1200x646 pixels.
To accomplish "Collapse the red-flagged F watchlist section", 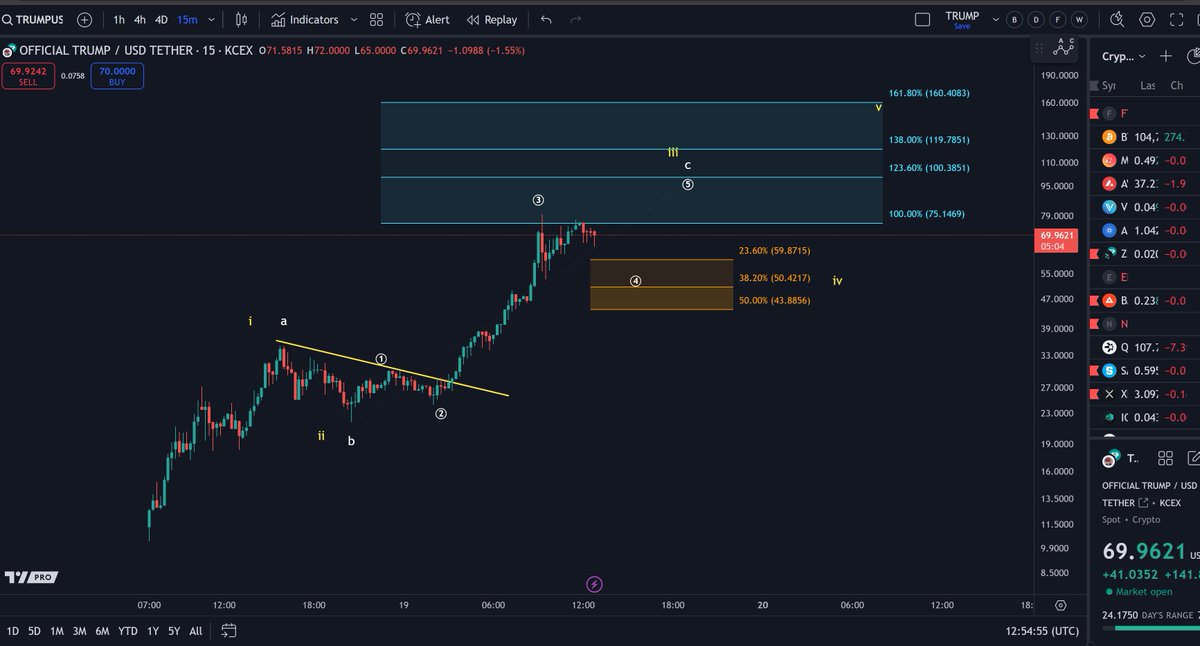I will pyautogui.click(x=1144, y=114).
